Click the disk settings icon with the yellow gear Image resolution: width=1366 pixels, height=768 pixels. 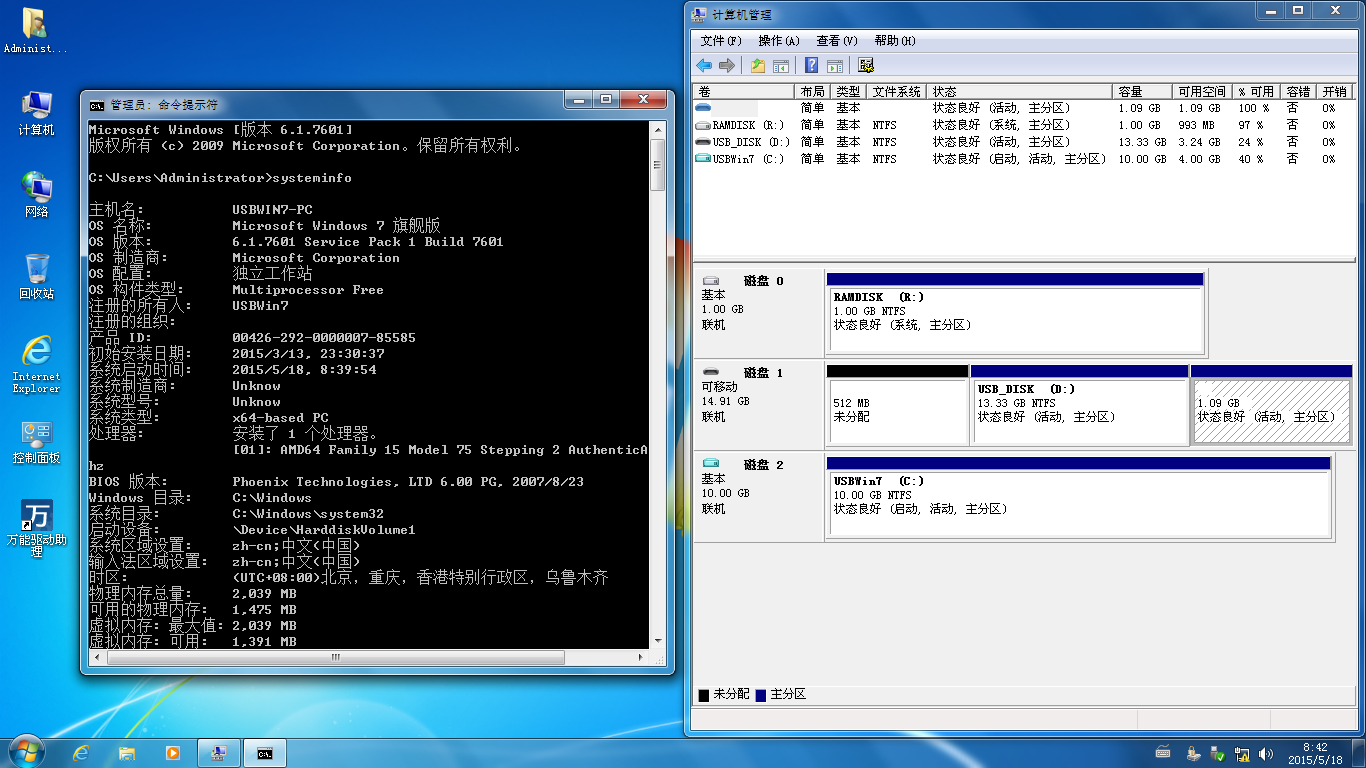(866, 66)
